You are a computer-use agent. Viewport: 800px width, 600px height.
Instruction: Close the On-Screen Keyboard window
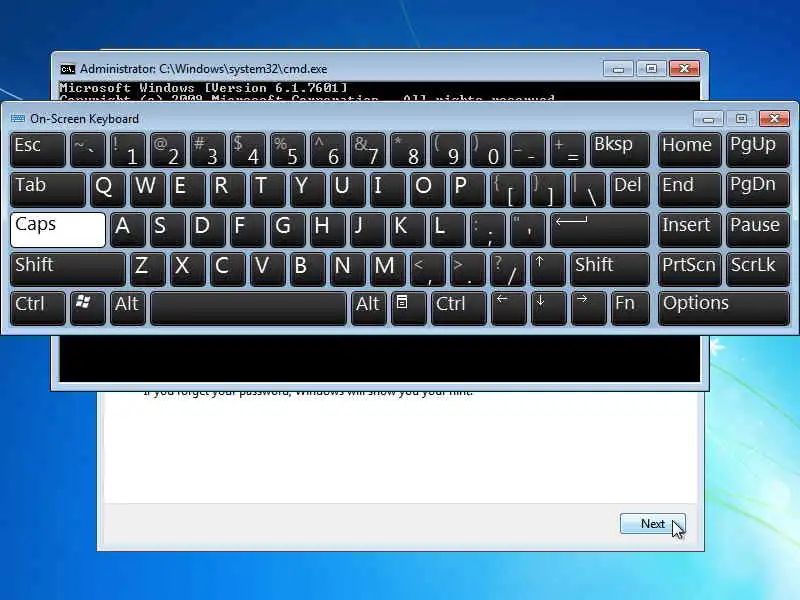tap(774, 118)
